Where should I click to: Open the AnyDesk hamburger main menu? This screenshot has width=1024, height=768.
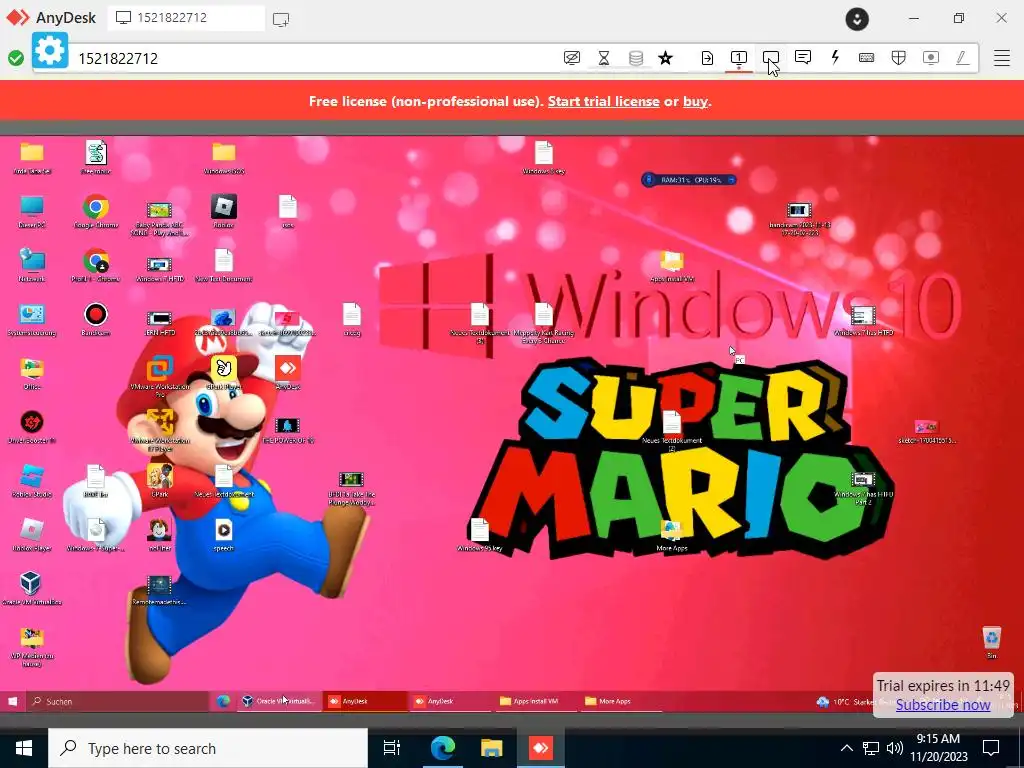point(1002,58)
